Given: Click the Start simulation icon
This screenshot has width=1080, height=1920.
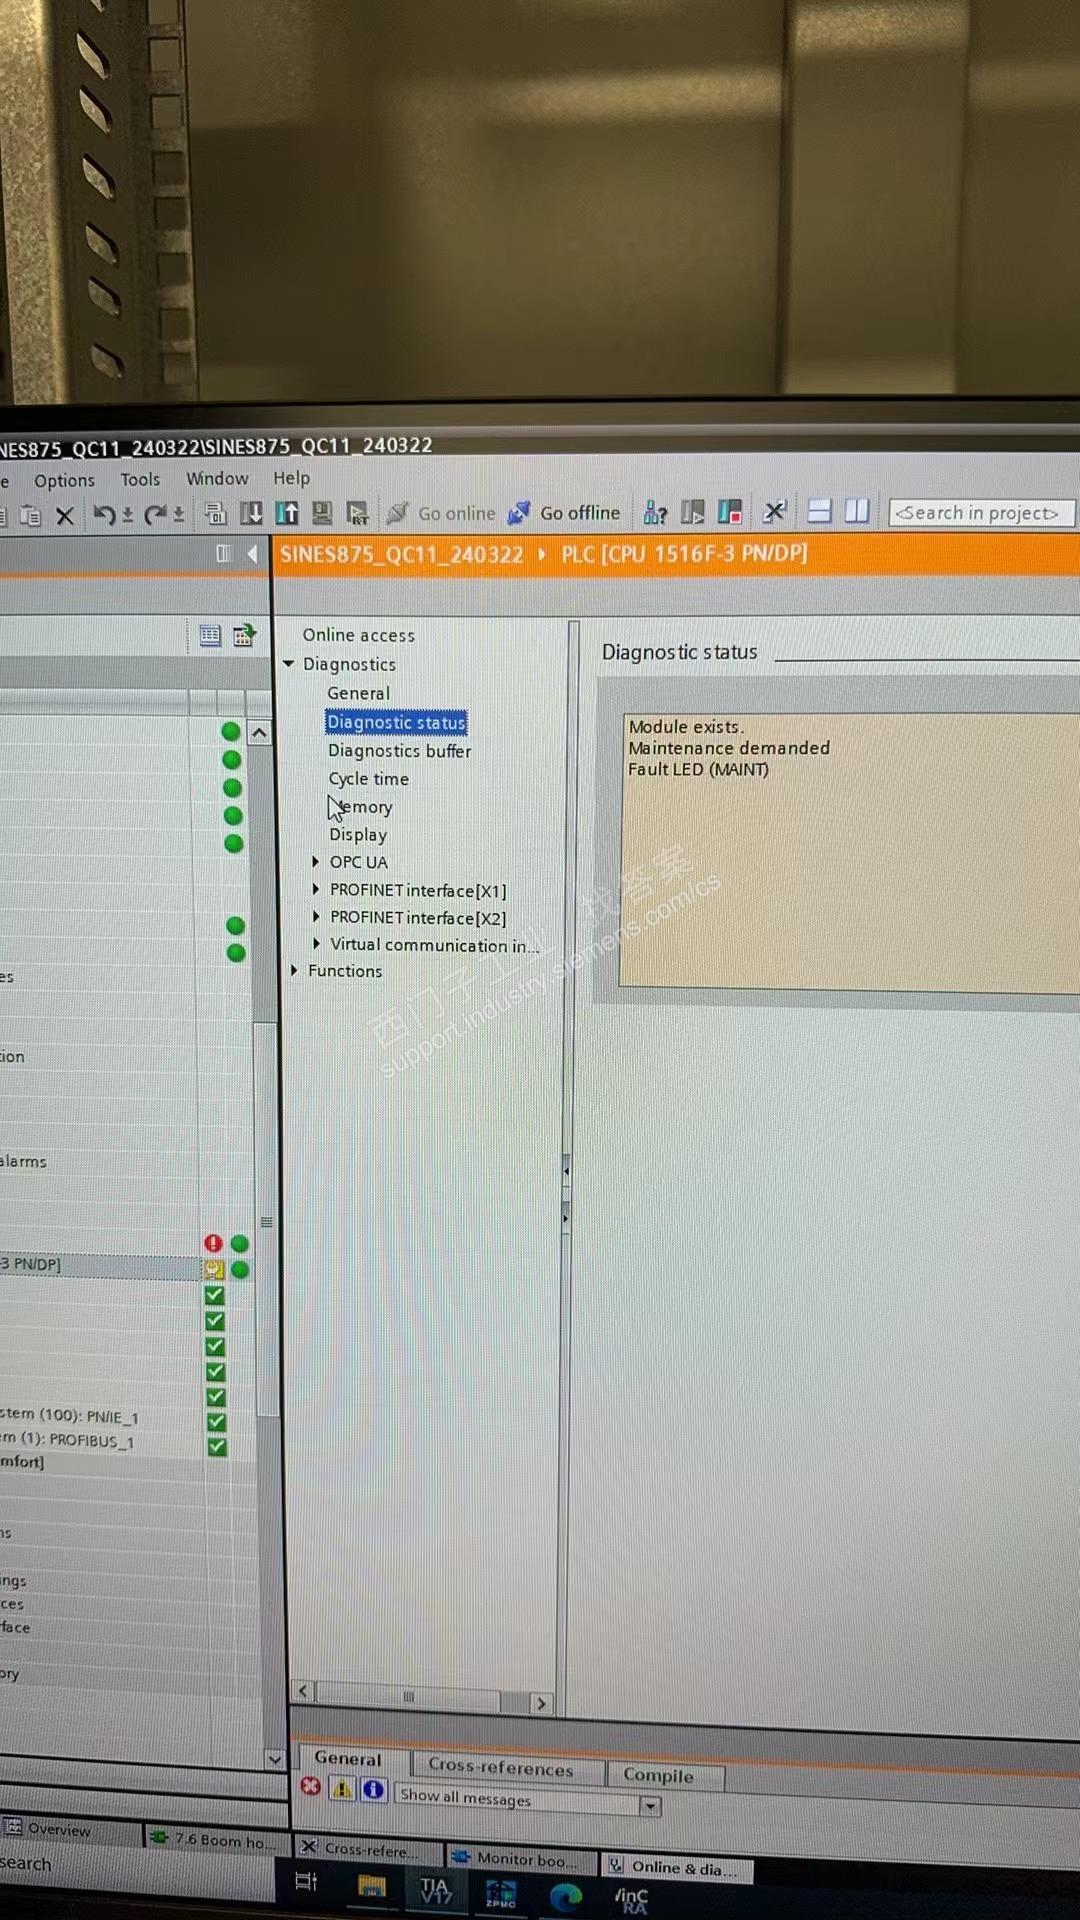Looking at the screenshot, I should click(x=322, y=513).
